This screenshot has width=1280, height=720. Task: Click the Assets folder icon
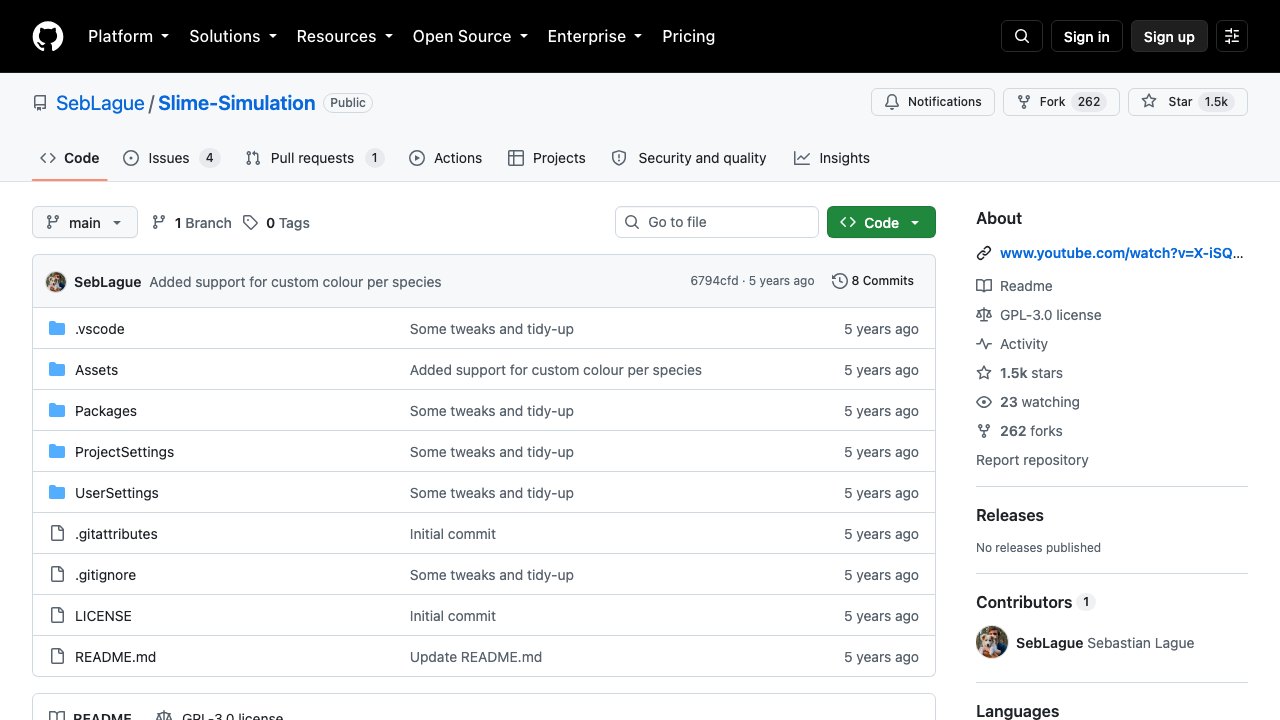tap(57, 370)
